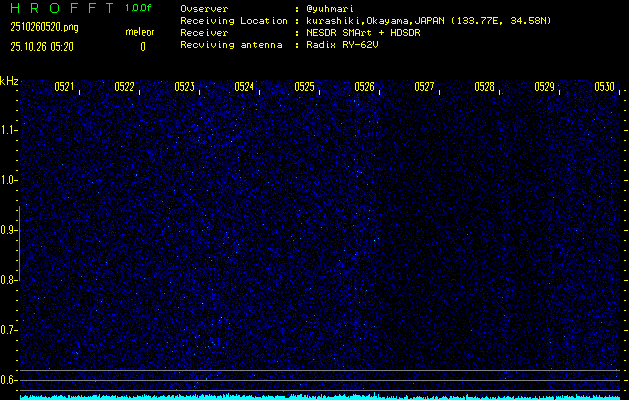Click the gray vertical range bar on left axis
The width and height of the screenshot is (629, 400).
(x=19, y=243)
